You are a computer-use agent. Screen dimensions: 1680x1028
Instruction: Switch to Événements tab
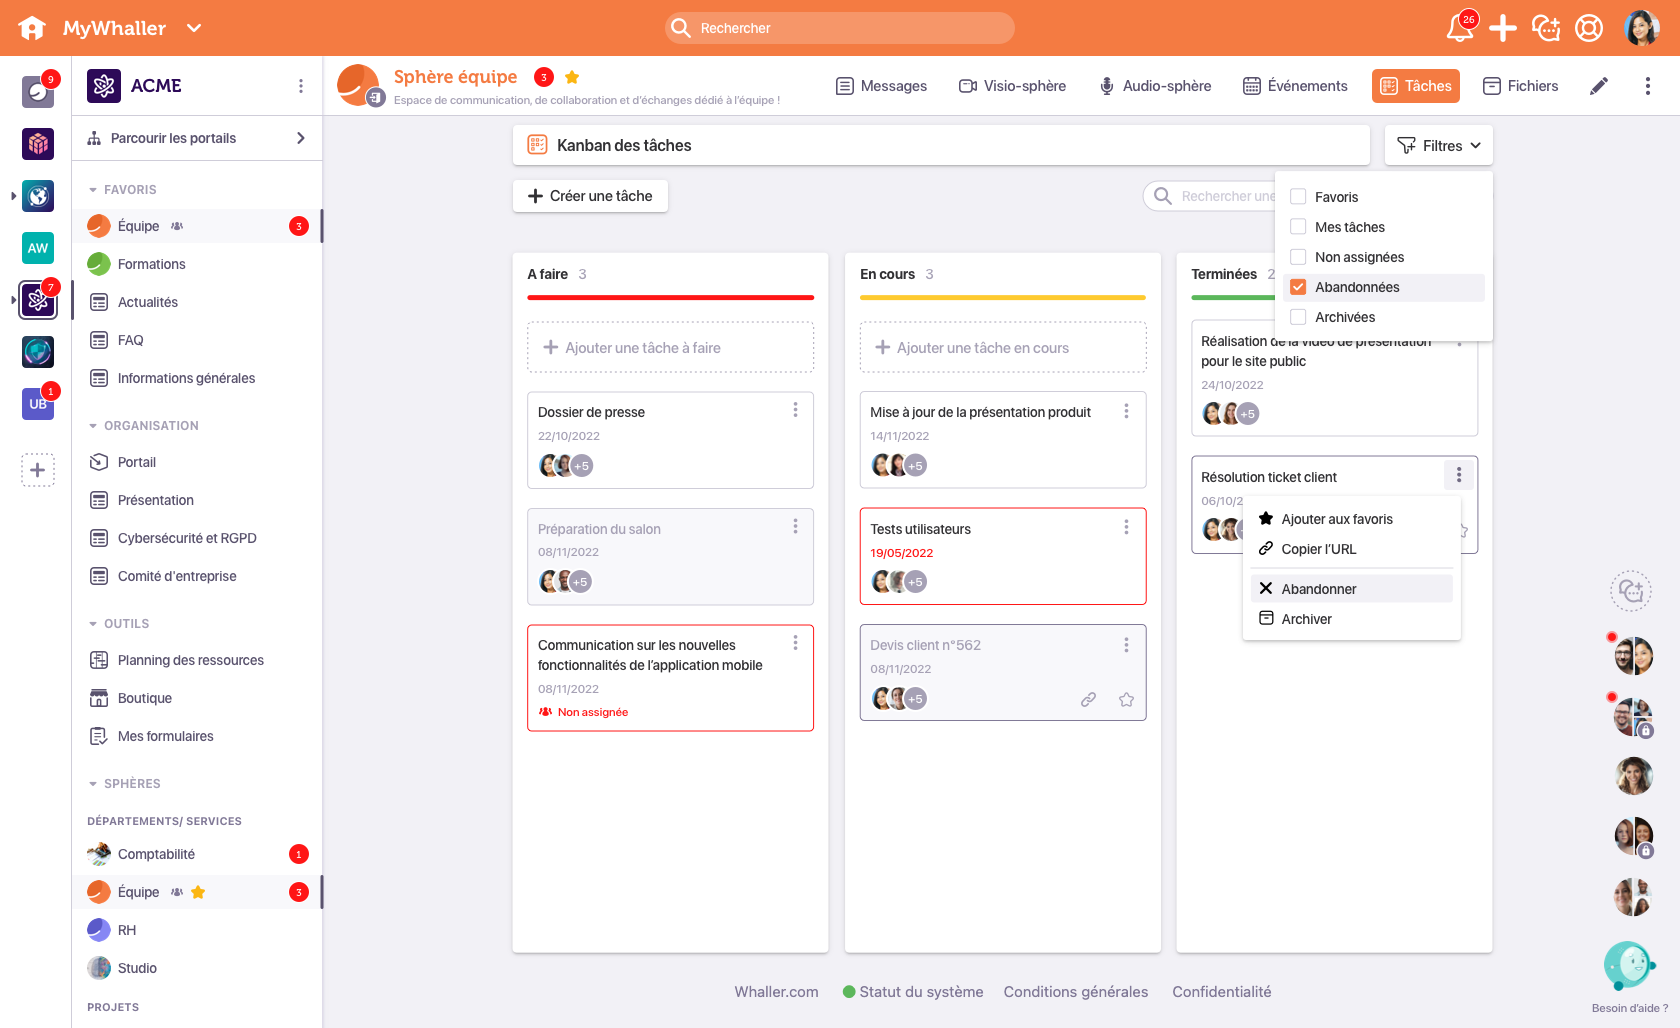[x=1295, y=86]
